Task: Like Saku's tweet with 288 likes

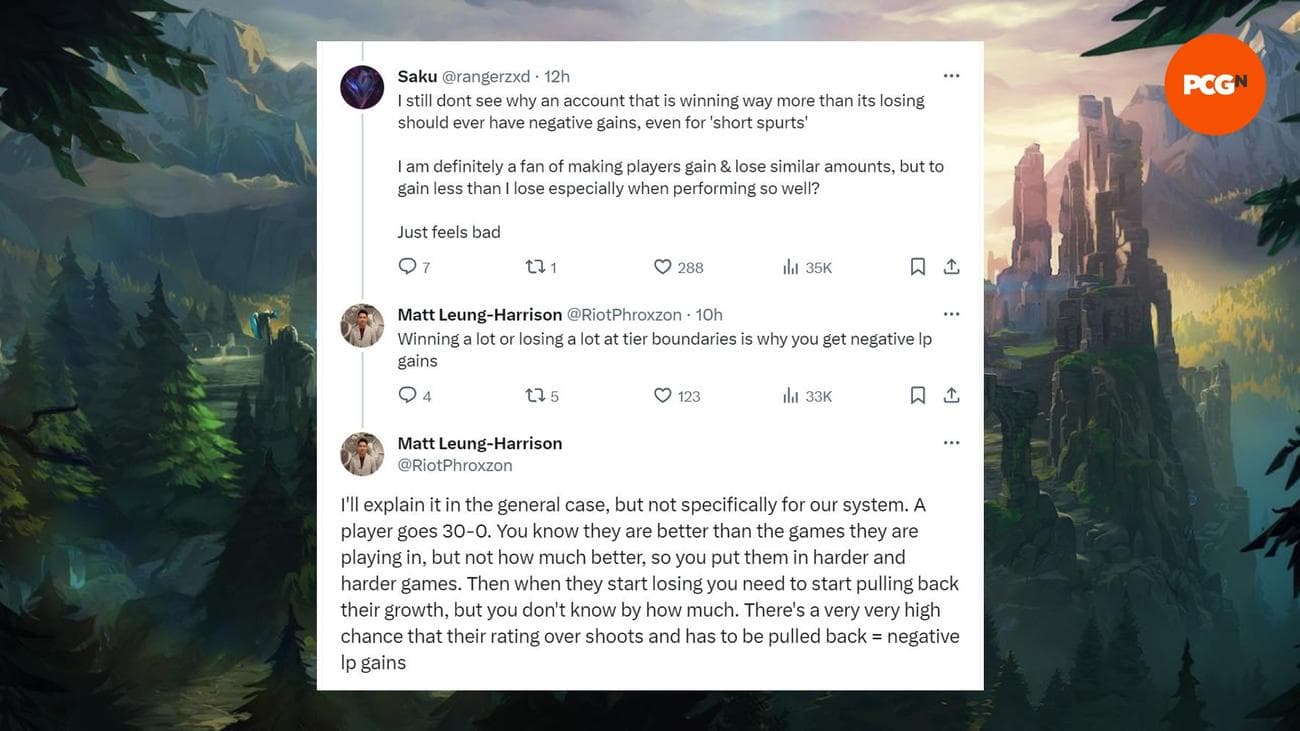Action: click(x=662, y=266)
